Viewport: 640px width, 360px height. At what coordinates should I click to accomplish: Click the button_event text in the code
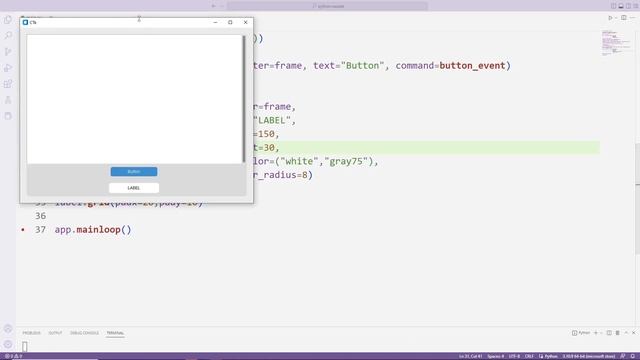(x=472, y=65)
